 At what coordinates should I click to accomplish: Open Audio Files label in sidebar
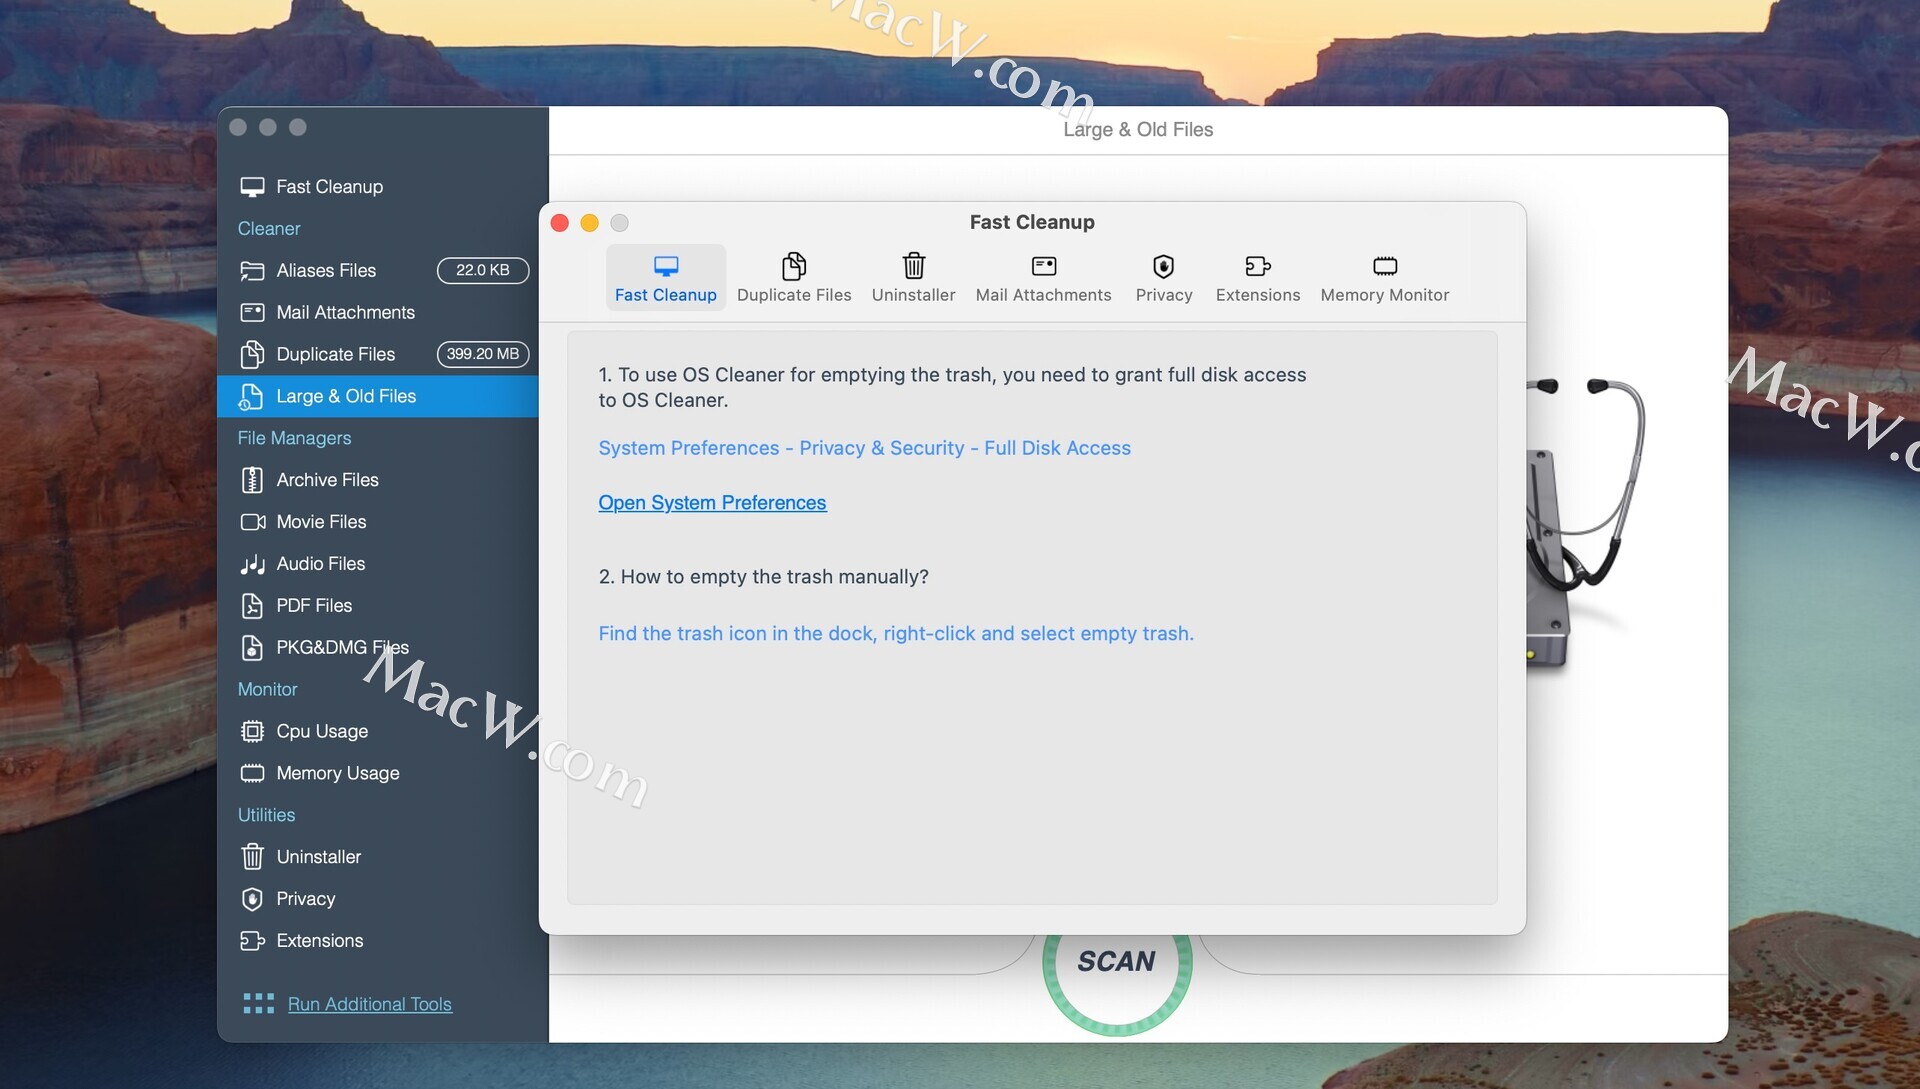pos(321,564)
